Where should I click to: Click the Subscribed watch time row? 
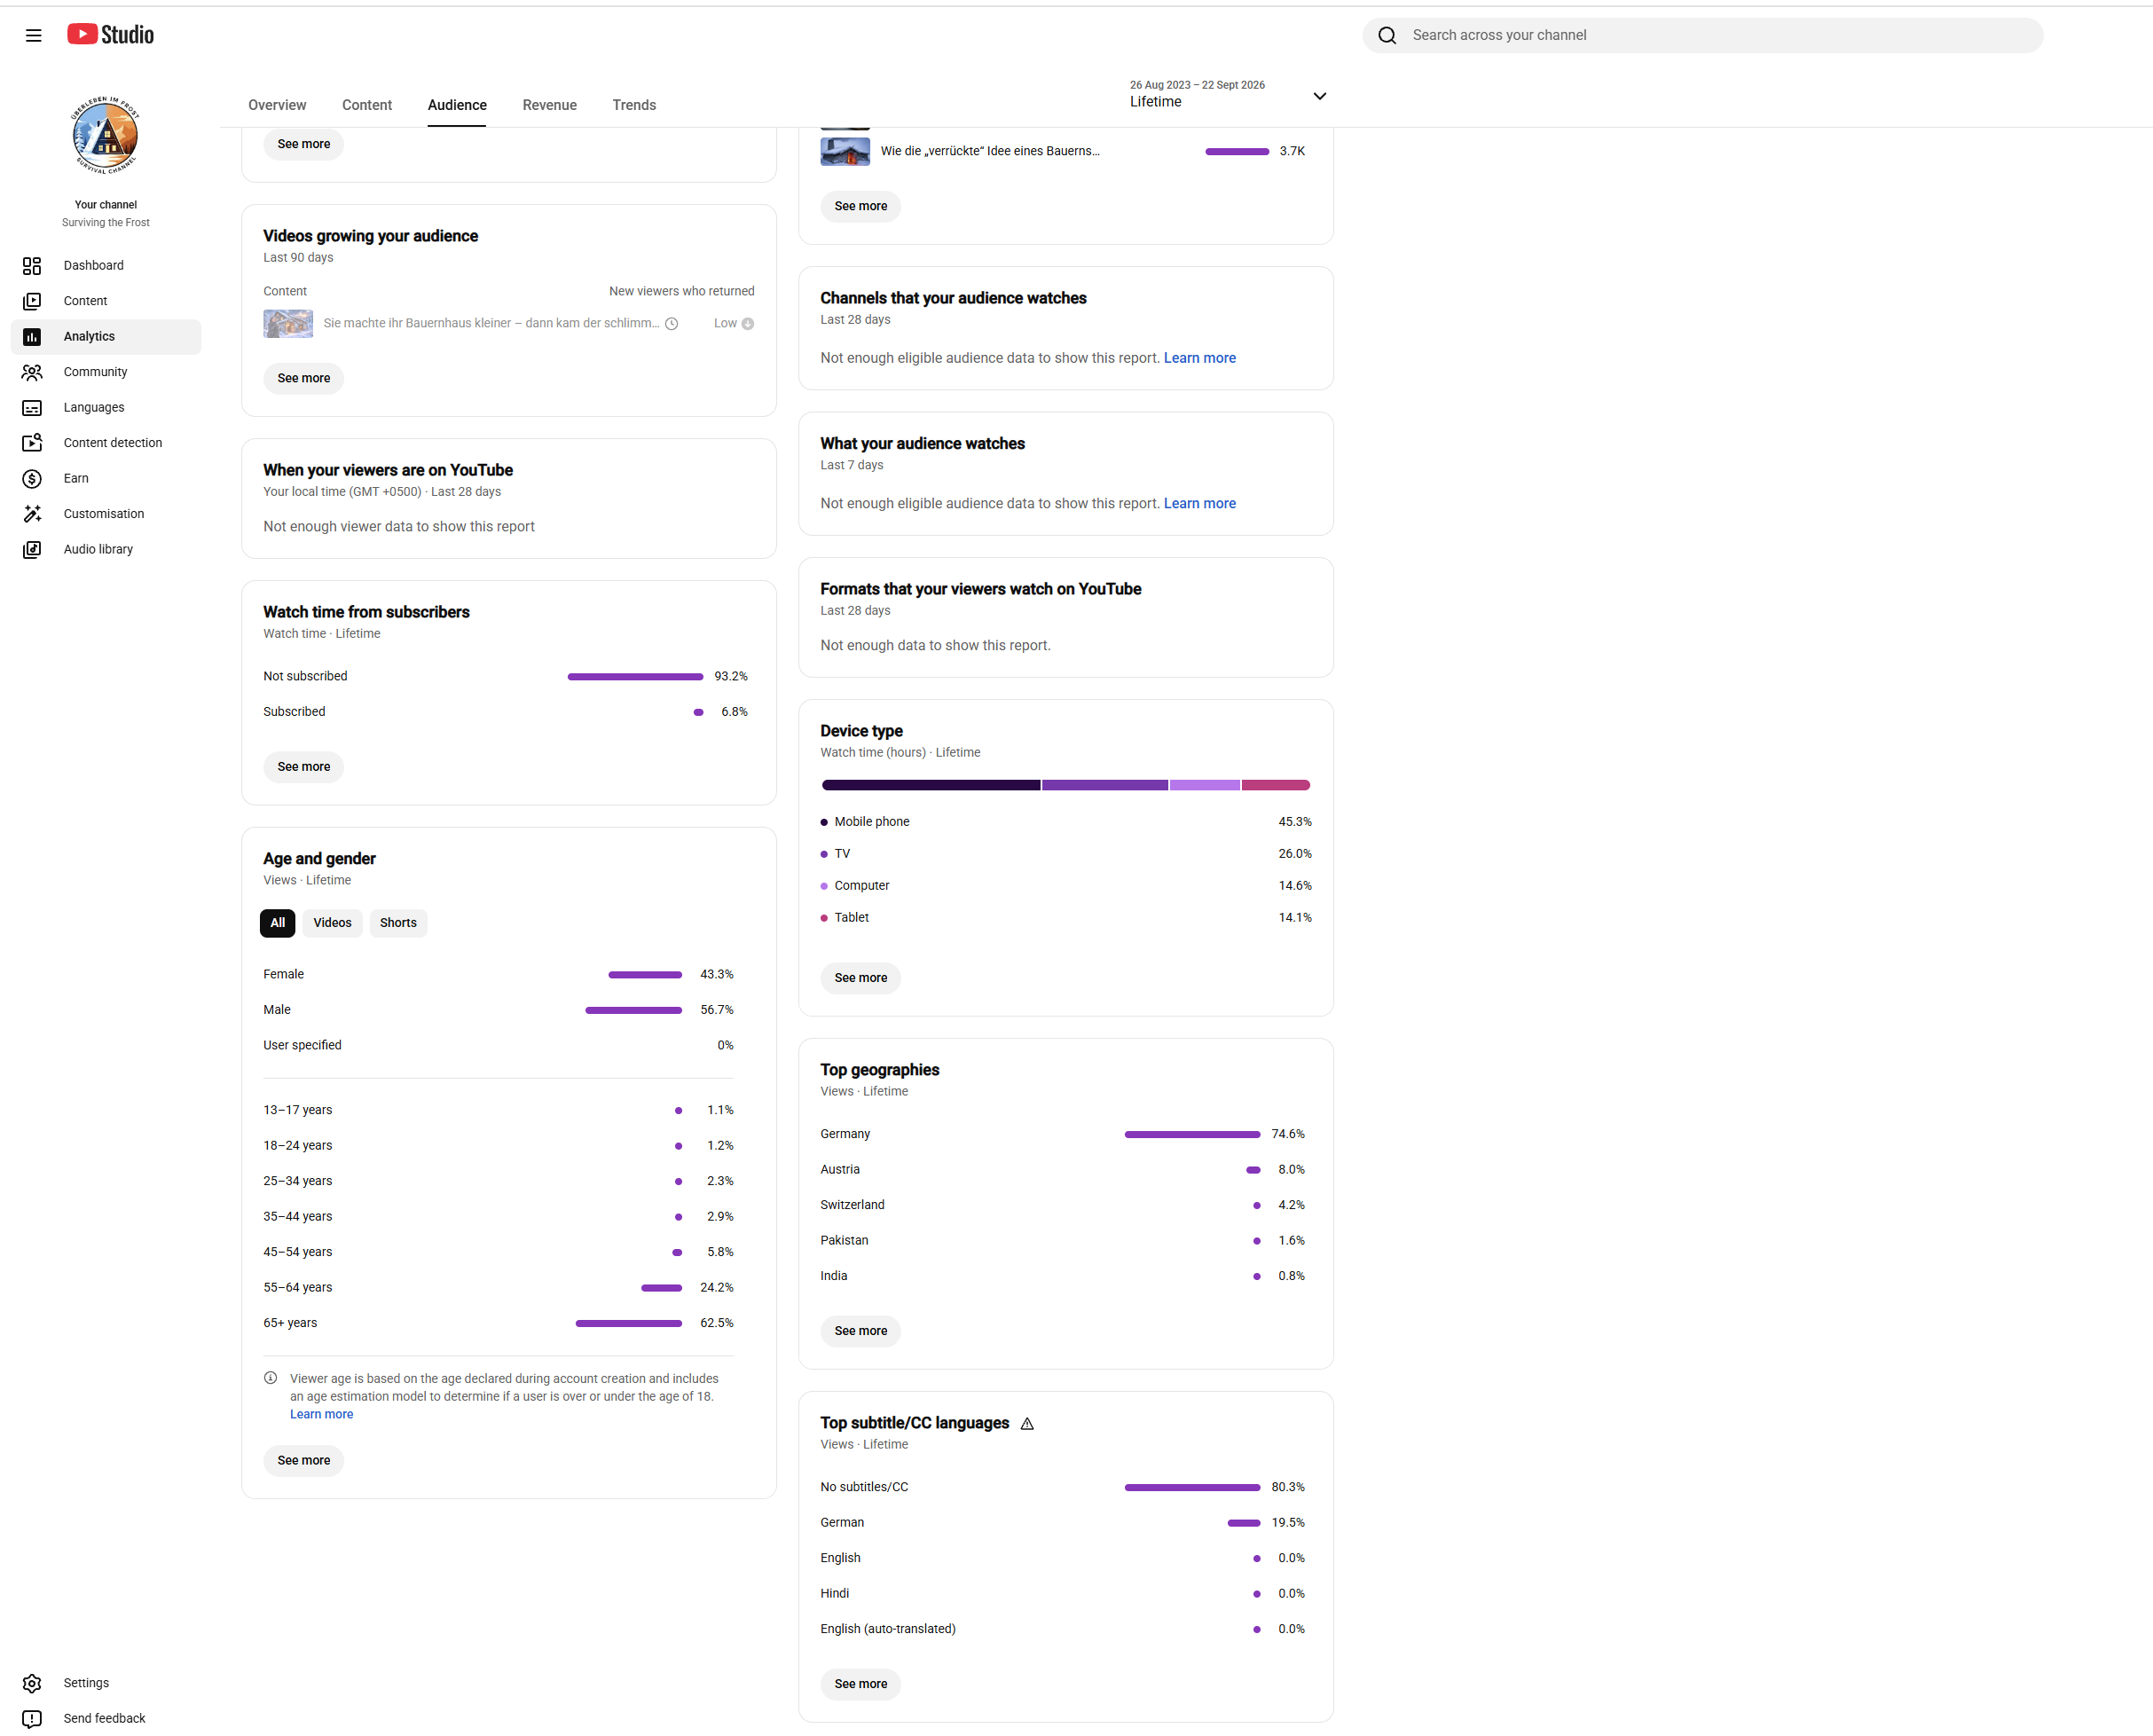(505, 712)
